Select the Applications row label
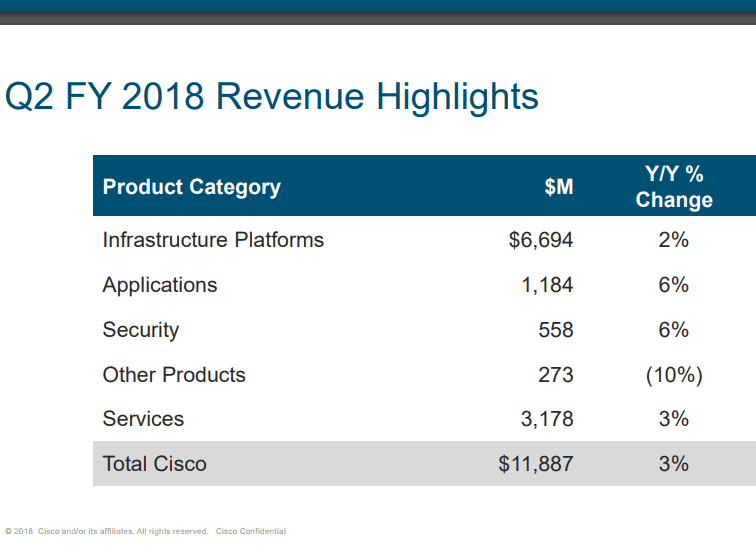The width and height of the screenshot is (756, 552). pos(159,285)
